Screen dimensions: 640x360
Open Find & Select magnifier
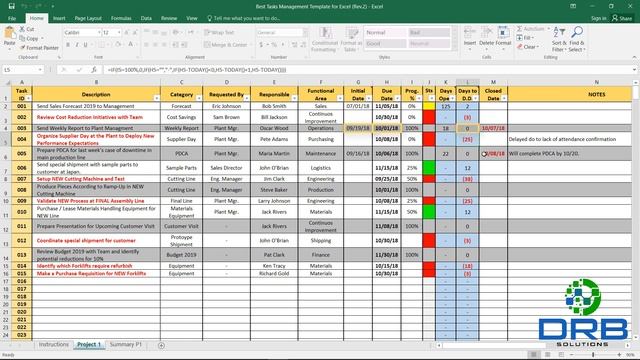point(577,39)
